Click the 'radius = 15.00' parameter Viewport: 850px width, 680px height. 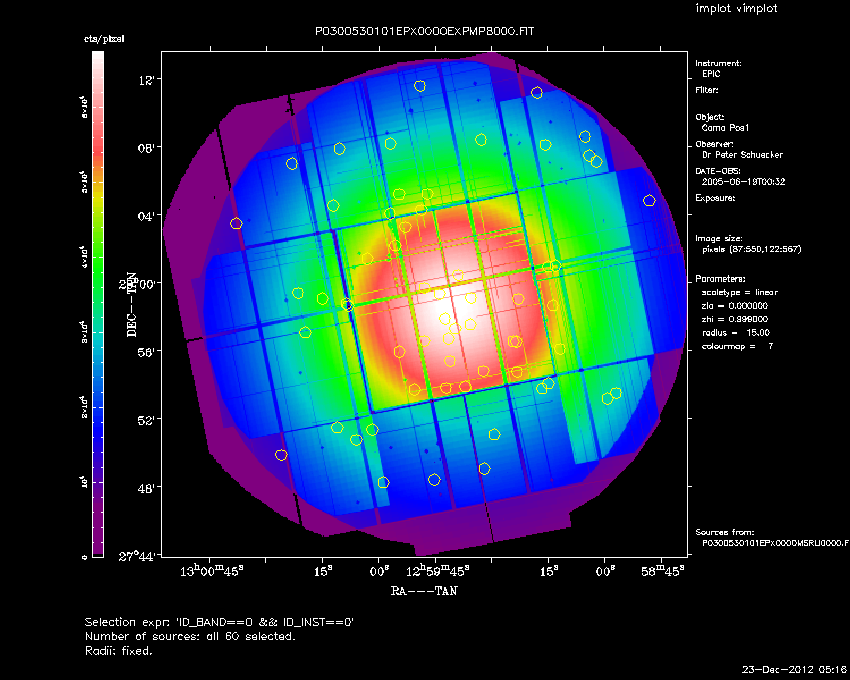(x=736, y=333)
